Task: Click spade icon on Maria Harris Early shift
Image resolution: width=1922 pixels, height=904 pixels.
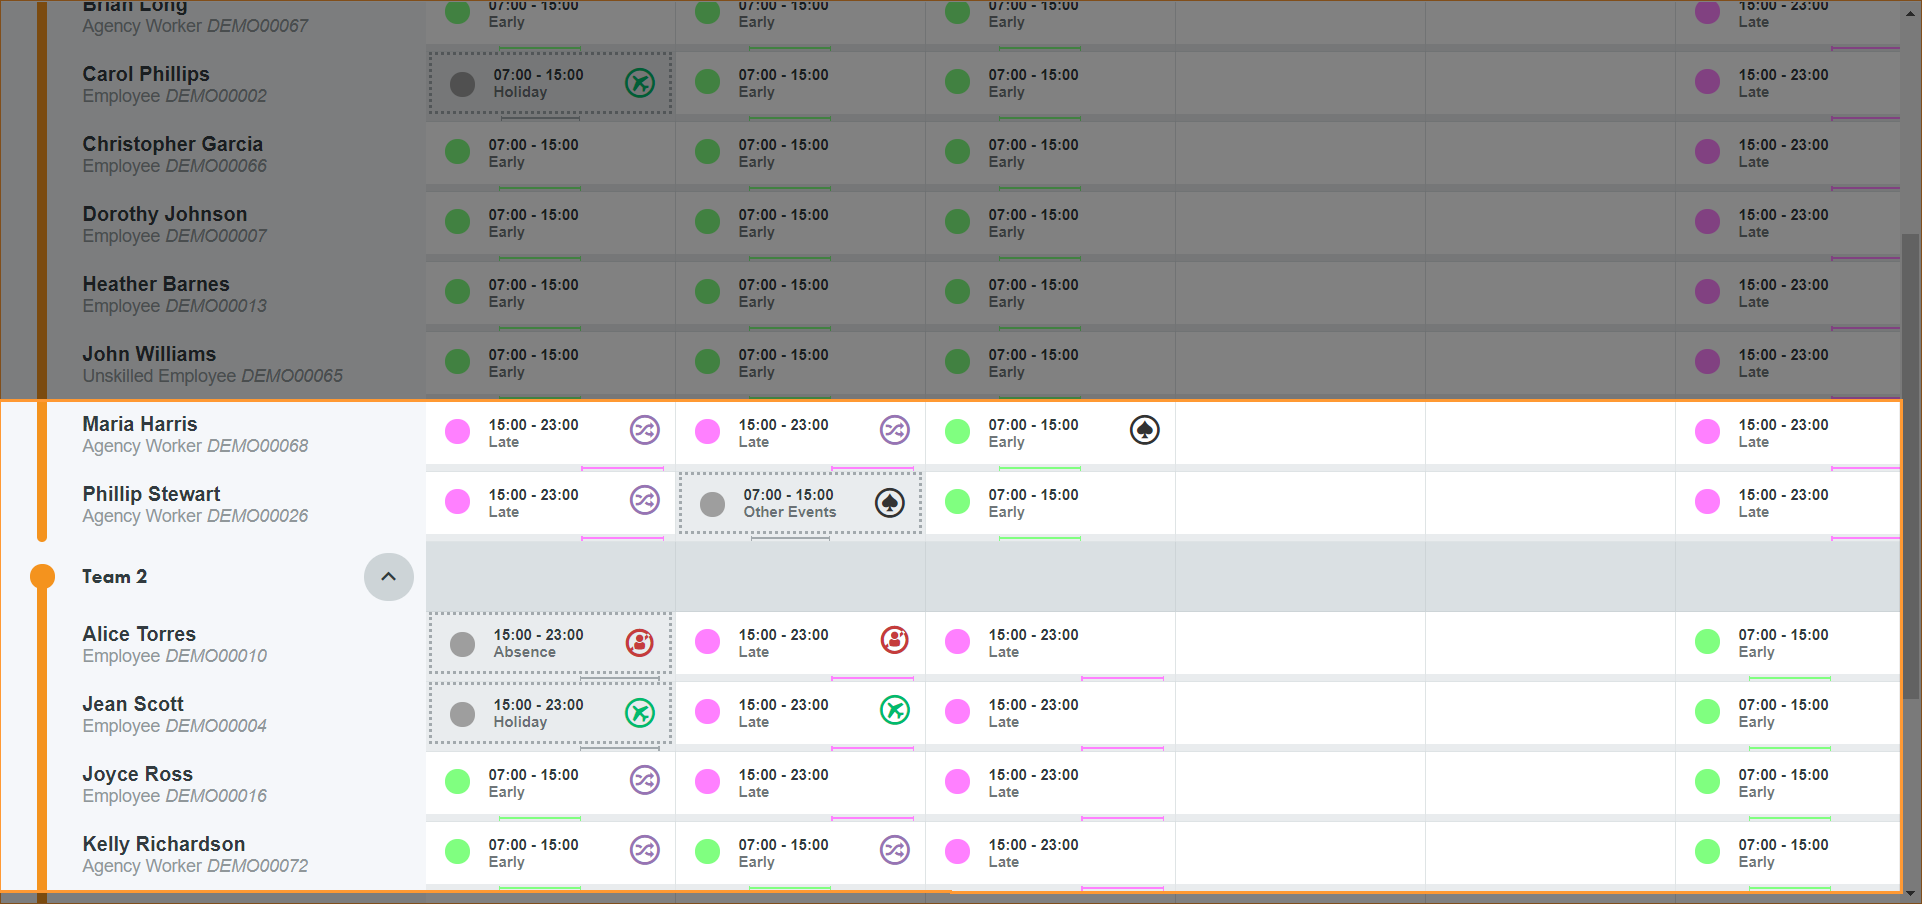Action: click(1144, 430)
